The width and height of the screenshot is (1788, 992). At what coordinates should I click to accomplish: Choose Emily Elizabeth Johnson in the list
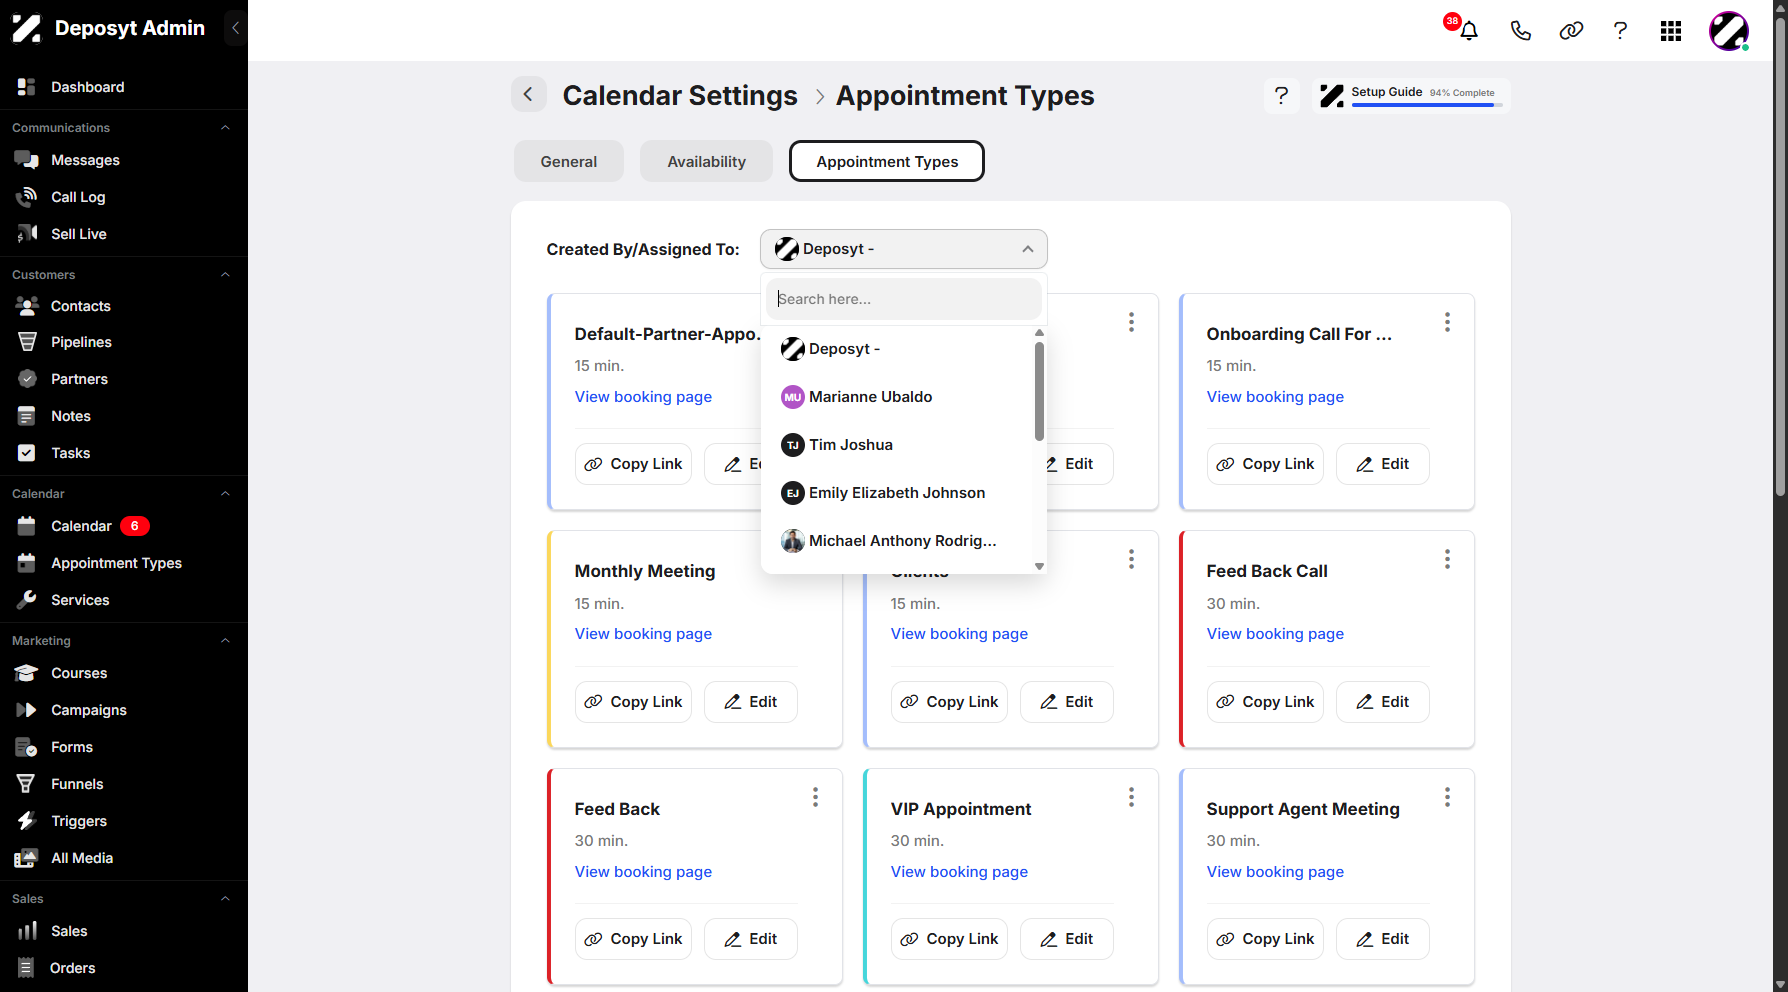[x=897, y=493]
